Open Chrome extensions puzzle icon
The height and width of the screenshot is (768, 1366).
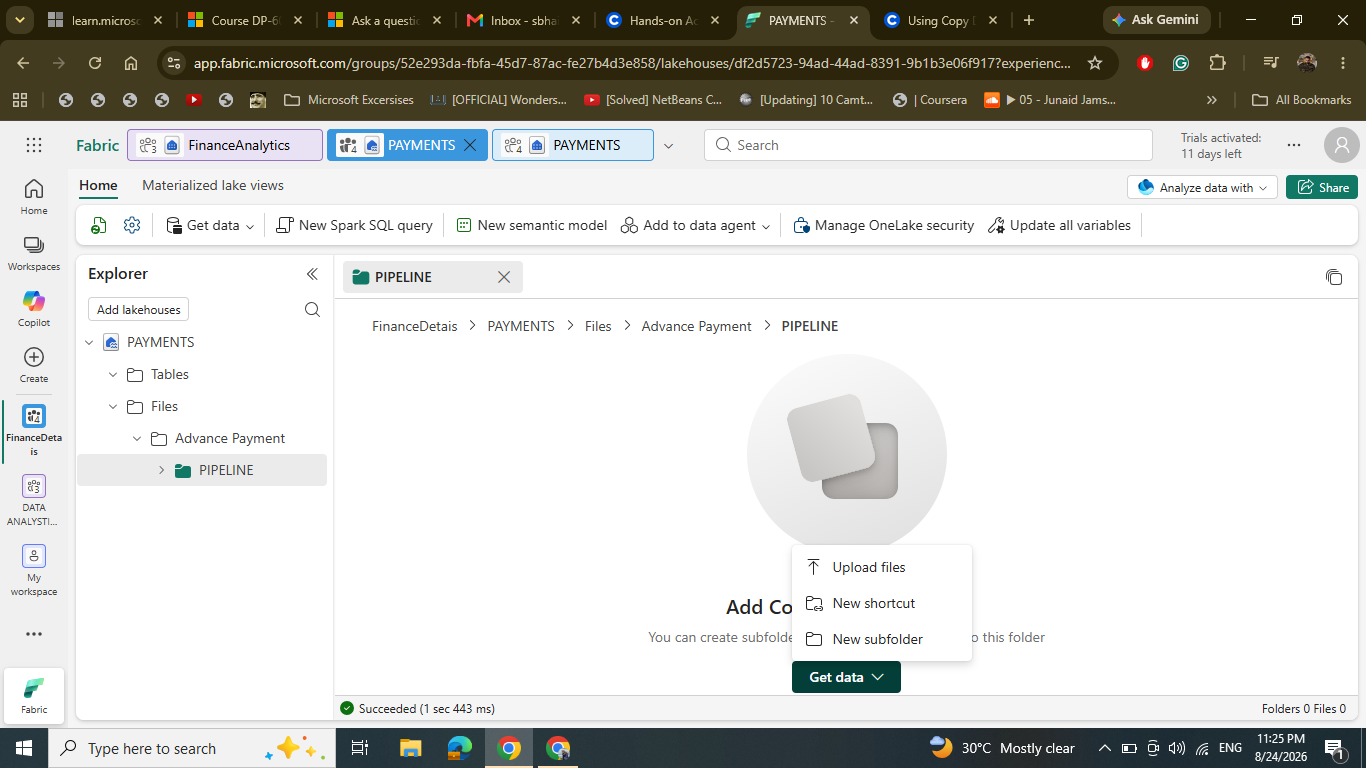pos(1217,62)
